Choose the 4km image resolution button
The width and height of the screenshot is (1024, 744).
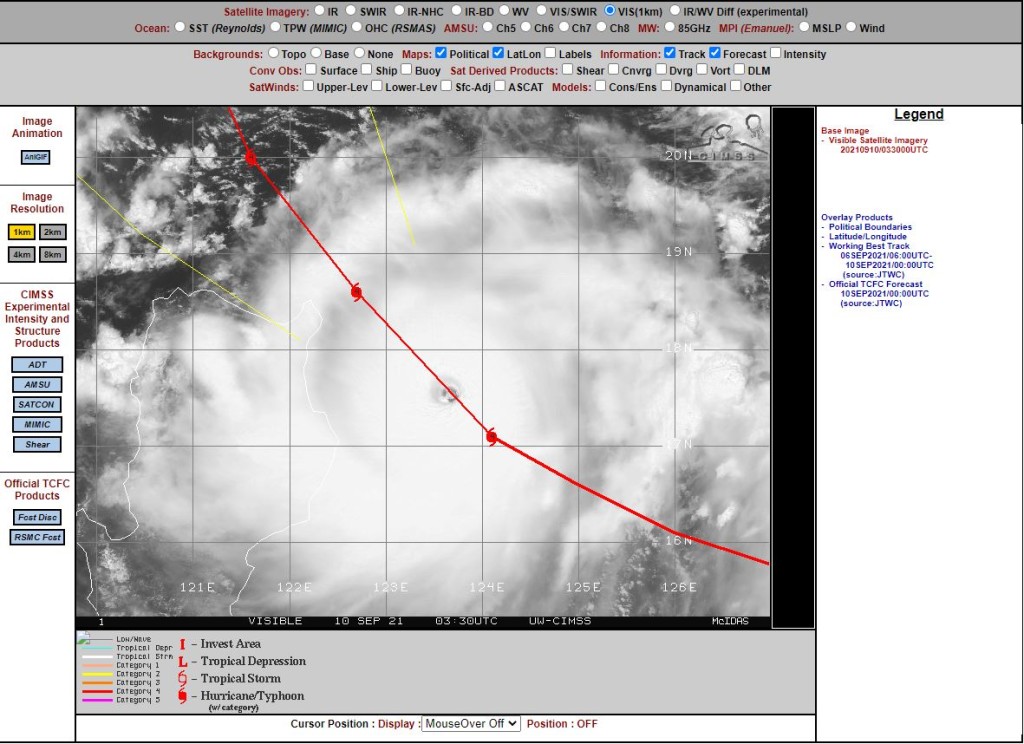[x=22, y=254]
